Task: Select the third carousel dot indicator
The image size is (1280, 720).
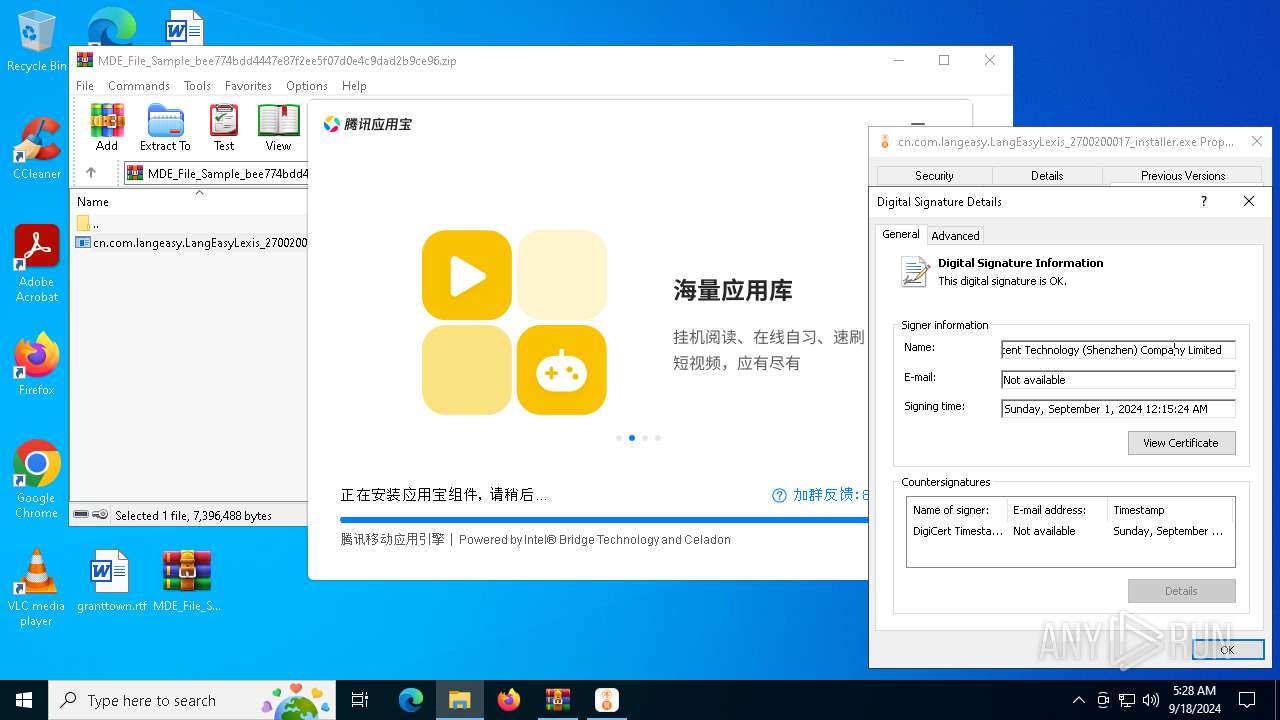Action: [645, 438]
